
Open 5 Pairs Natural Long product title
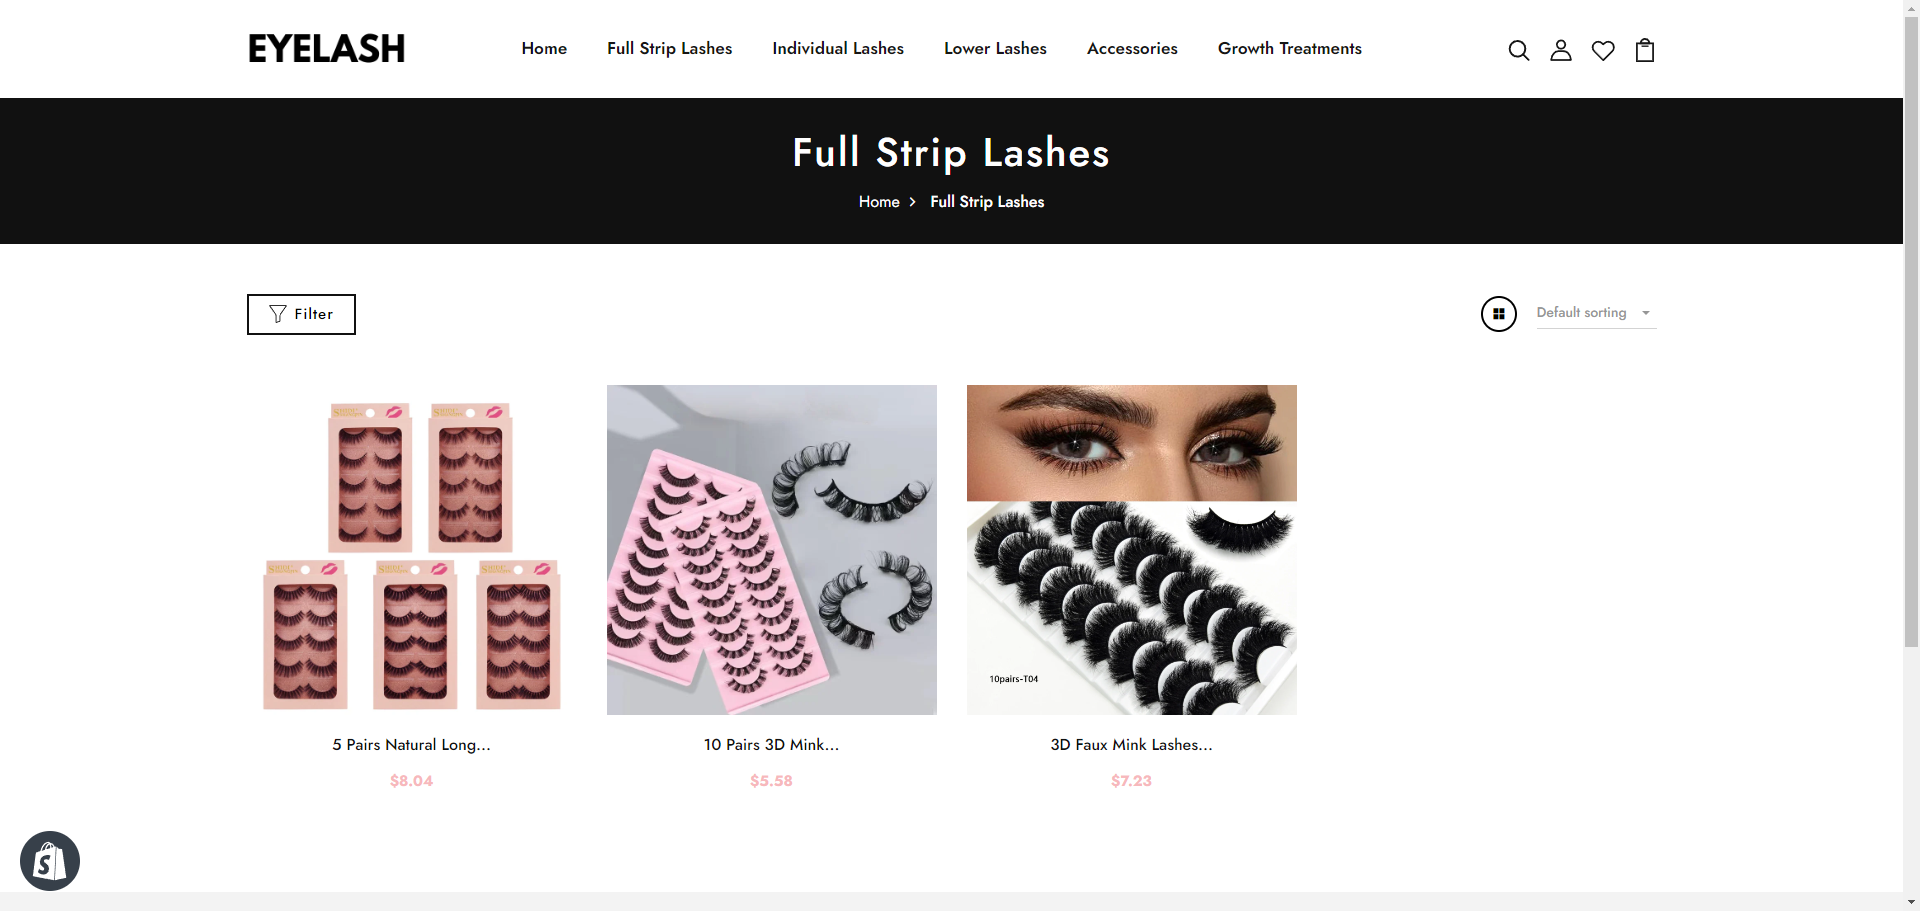click(x=411, y=745)
